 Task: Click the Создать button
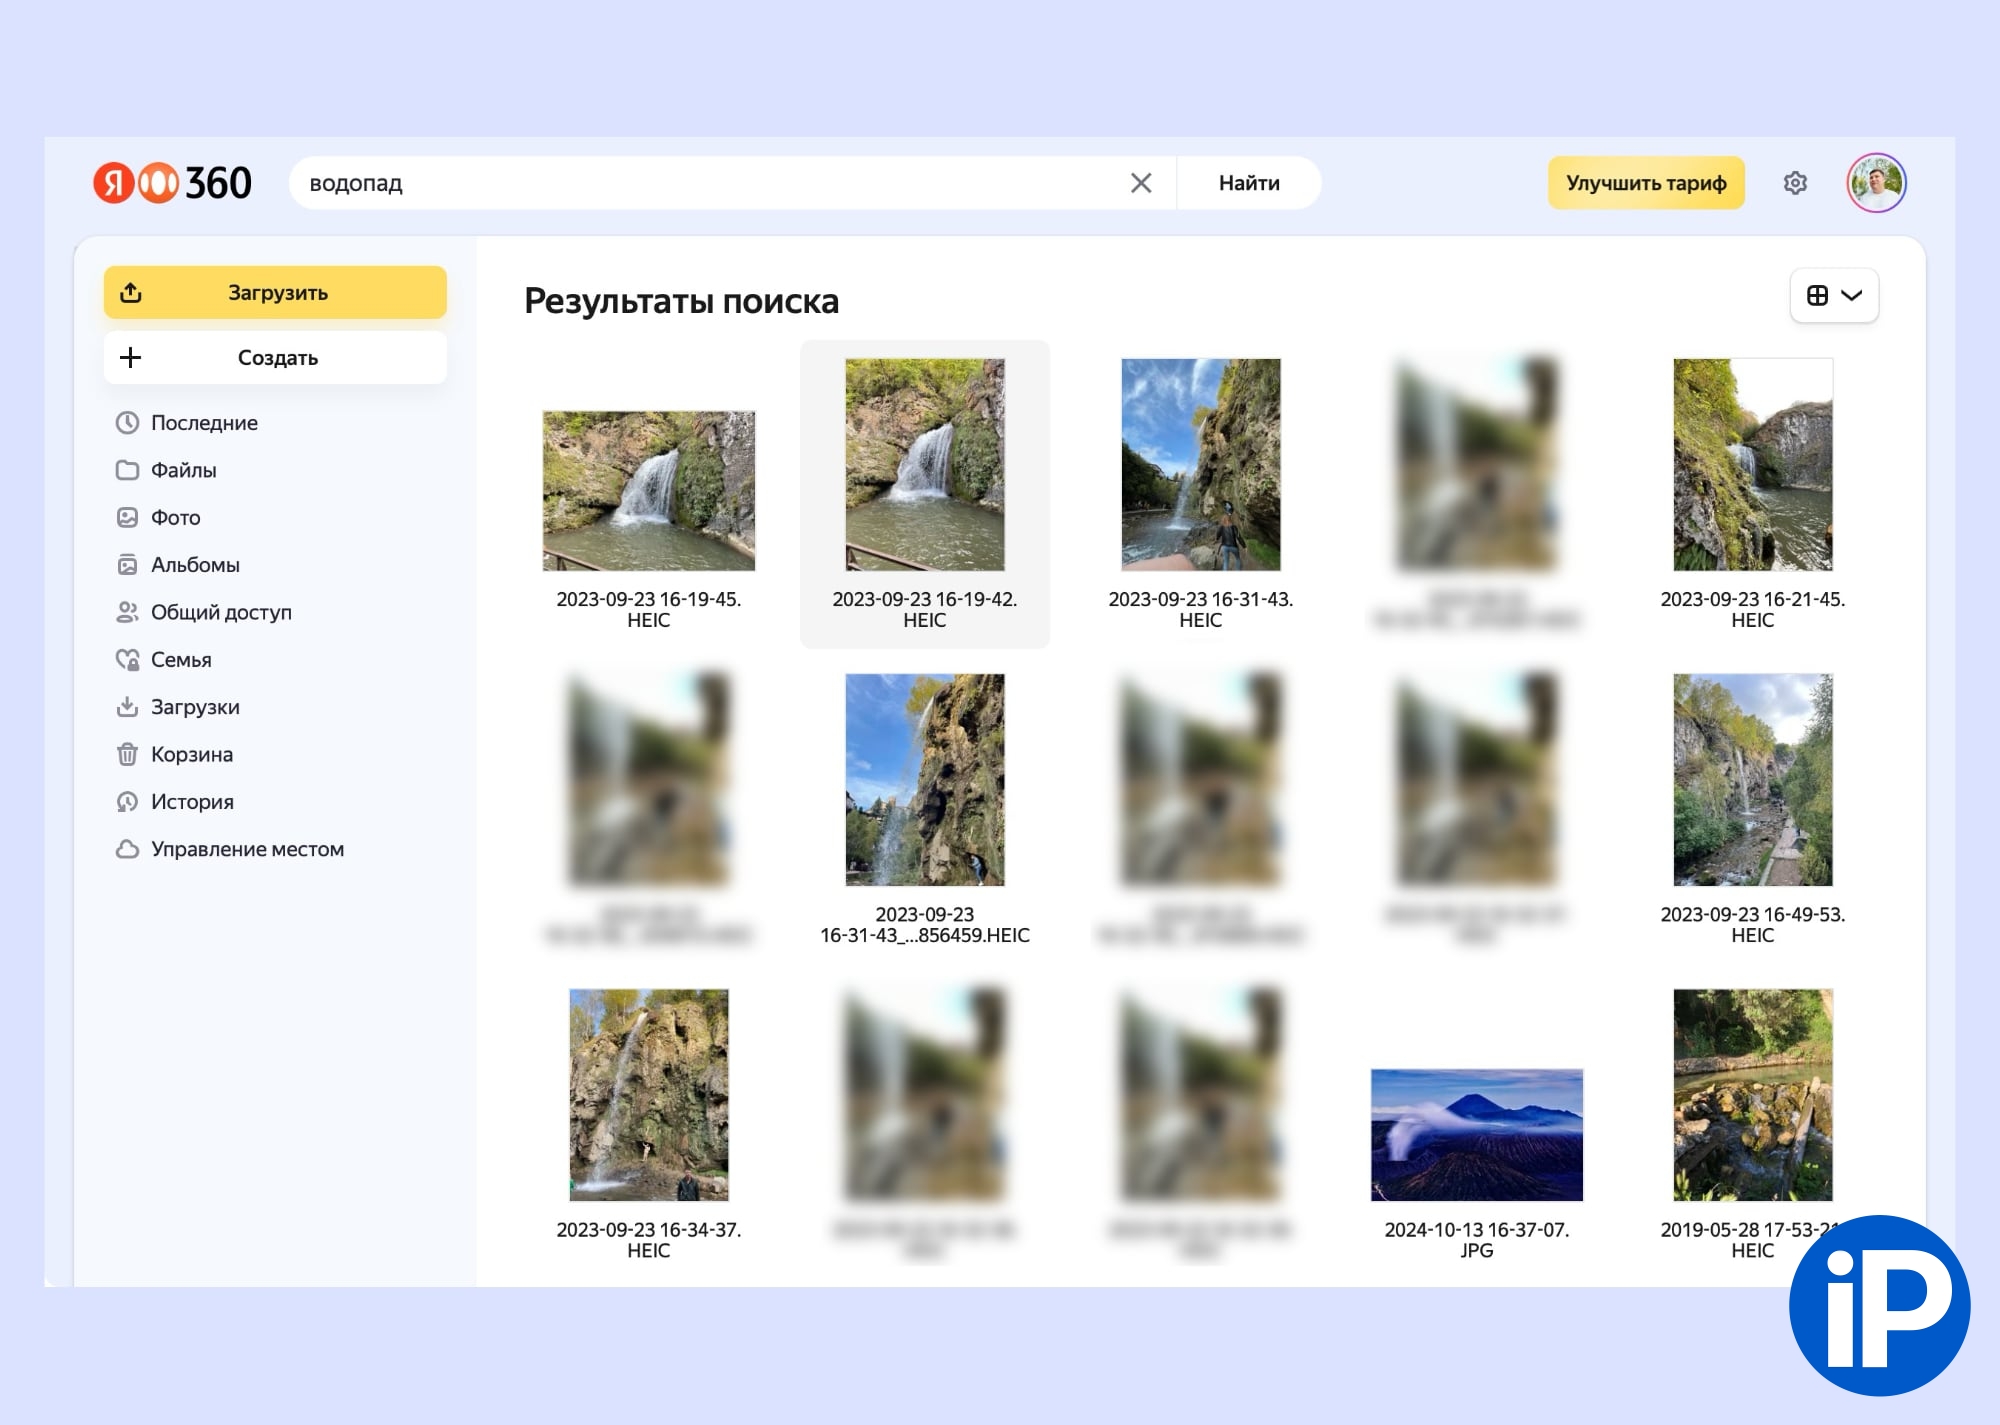[x=275, y=358]
